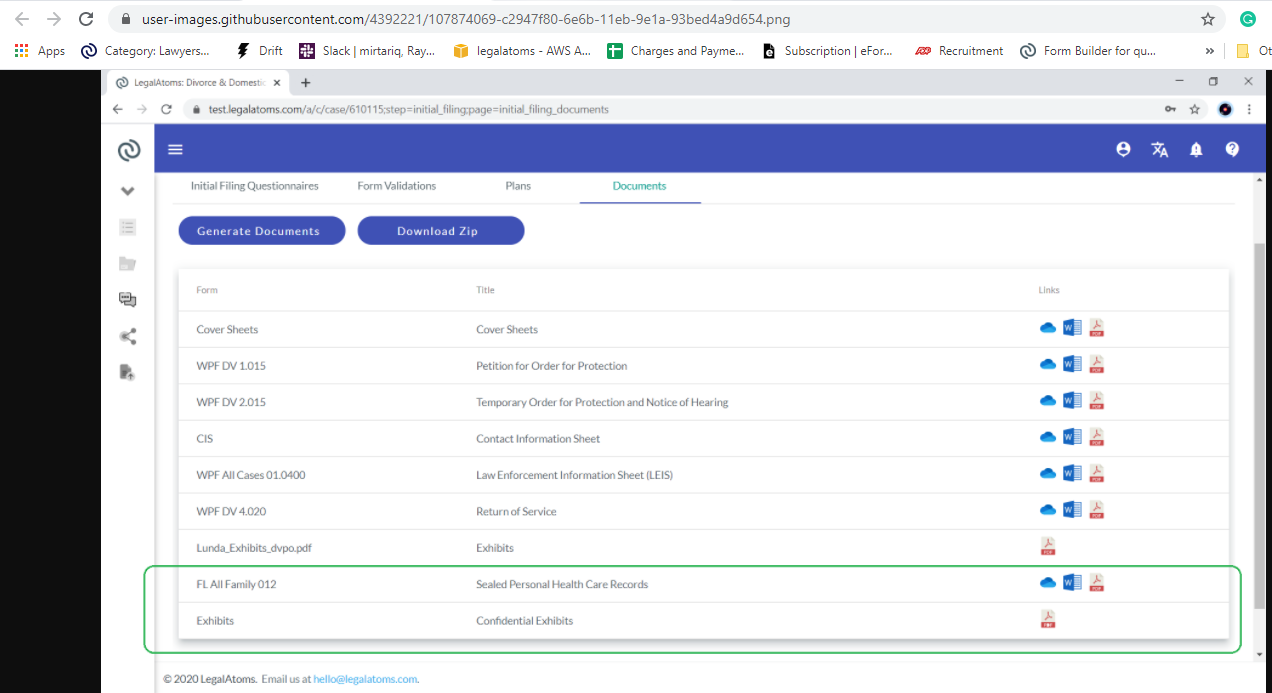Open PDF for Cover Sheets row
The height and width of the screenshot is (693, 1272).
point(1096,328)
